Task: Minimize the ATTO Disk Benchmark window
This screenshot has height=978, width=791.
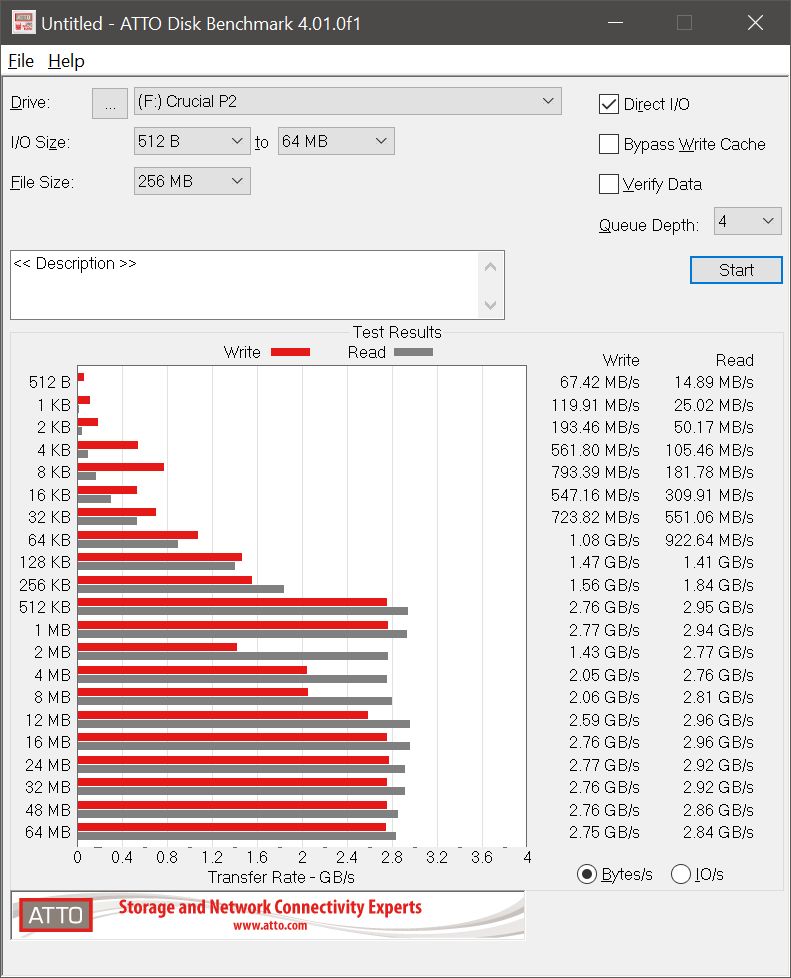Action: (x=616, y=23)
